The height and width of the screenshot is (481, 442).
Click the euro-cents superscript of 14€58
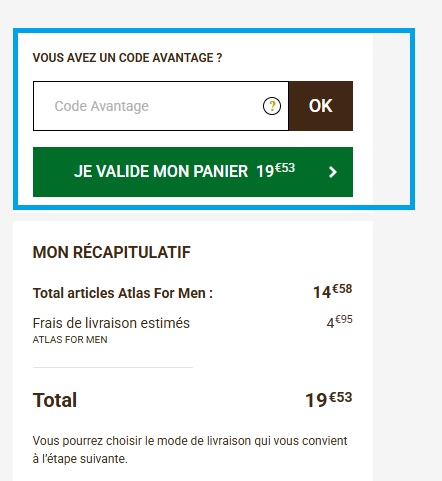click(x=342, y=288)
